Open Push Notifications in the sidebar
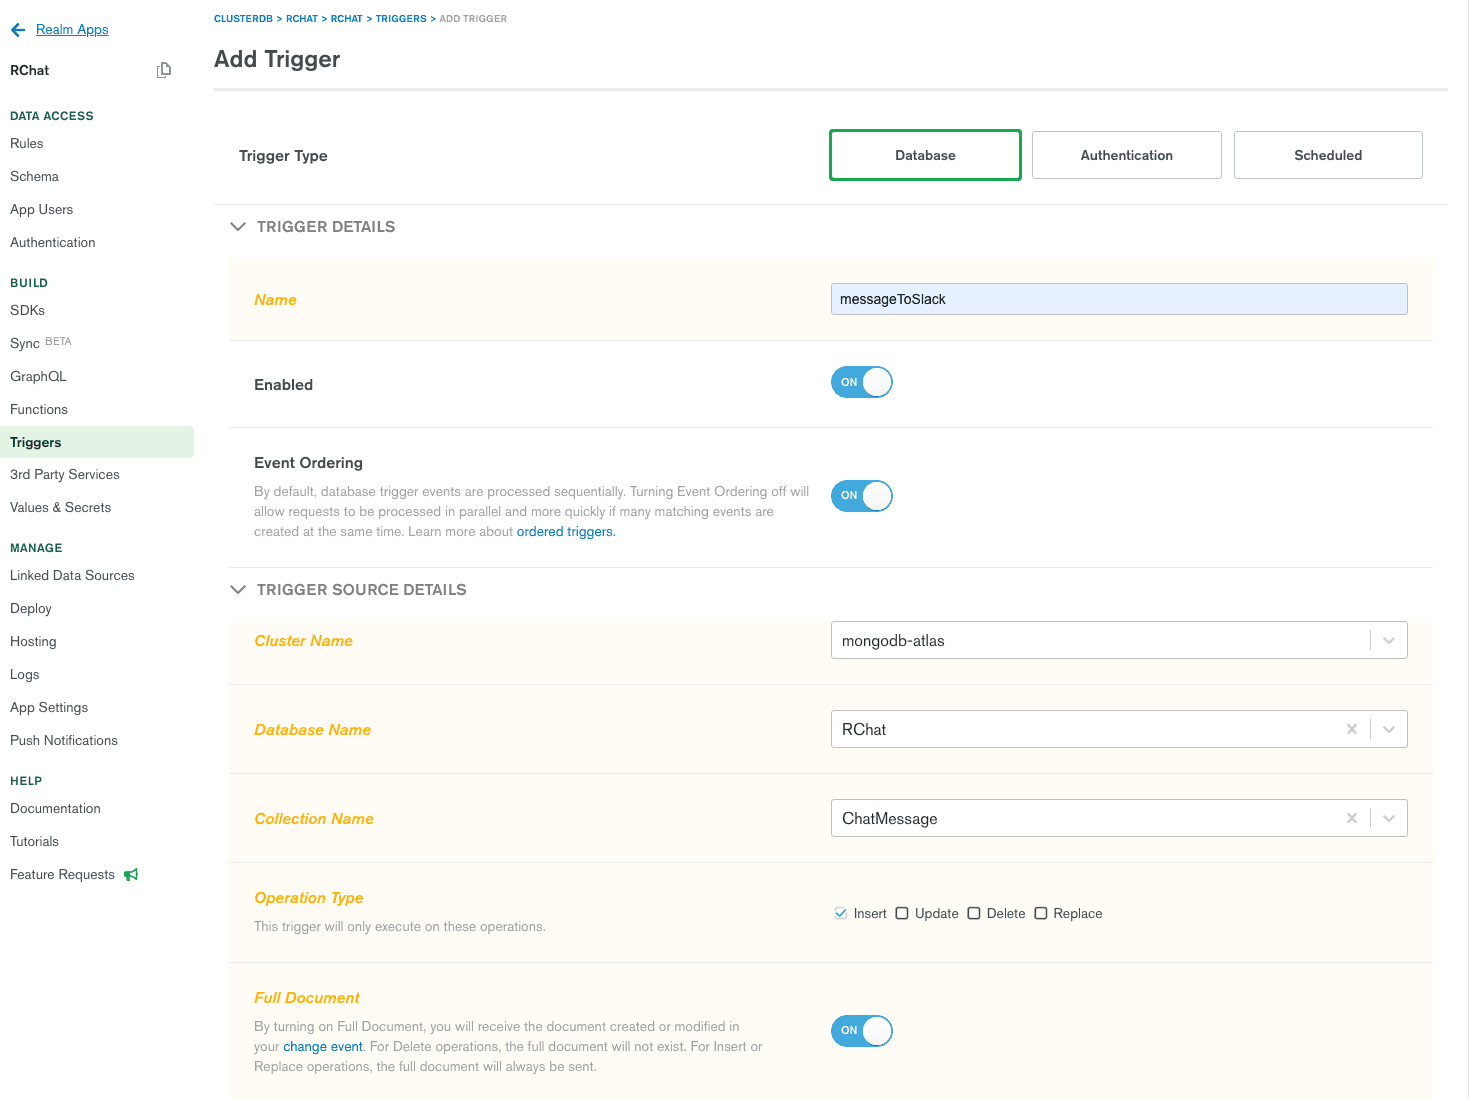 pyautogui.click(x=64, y=741)
